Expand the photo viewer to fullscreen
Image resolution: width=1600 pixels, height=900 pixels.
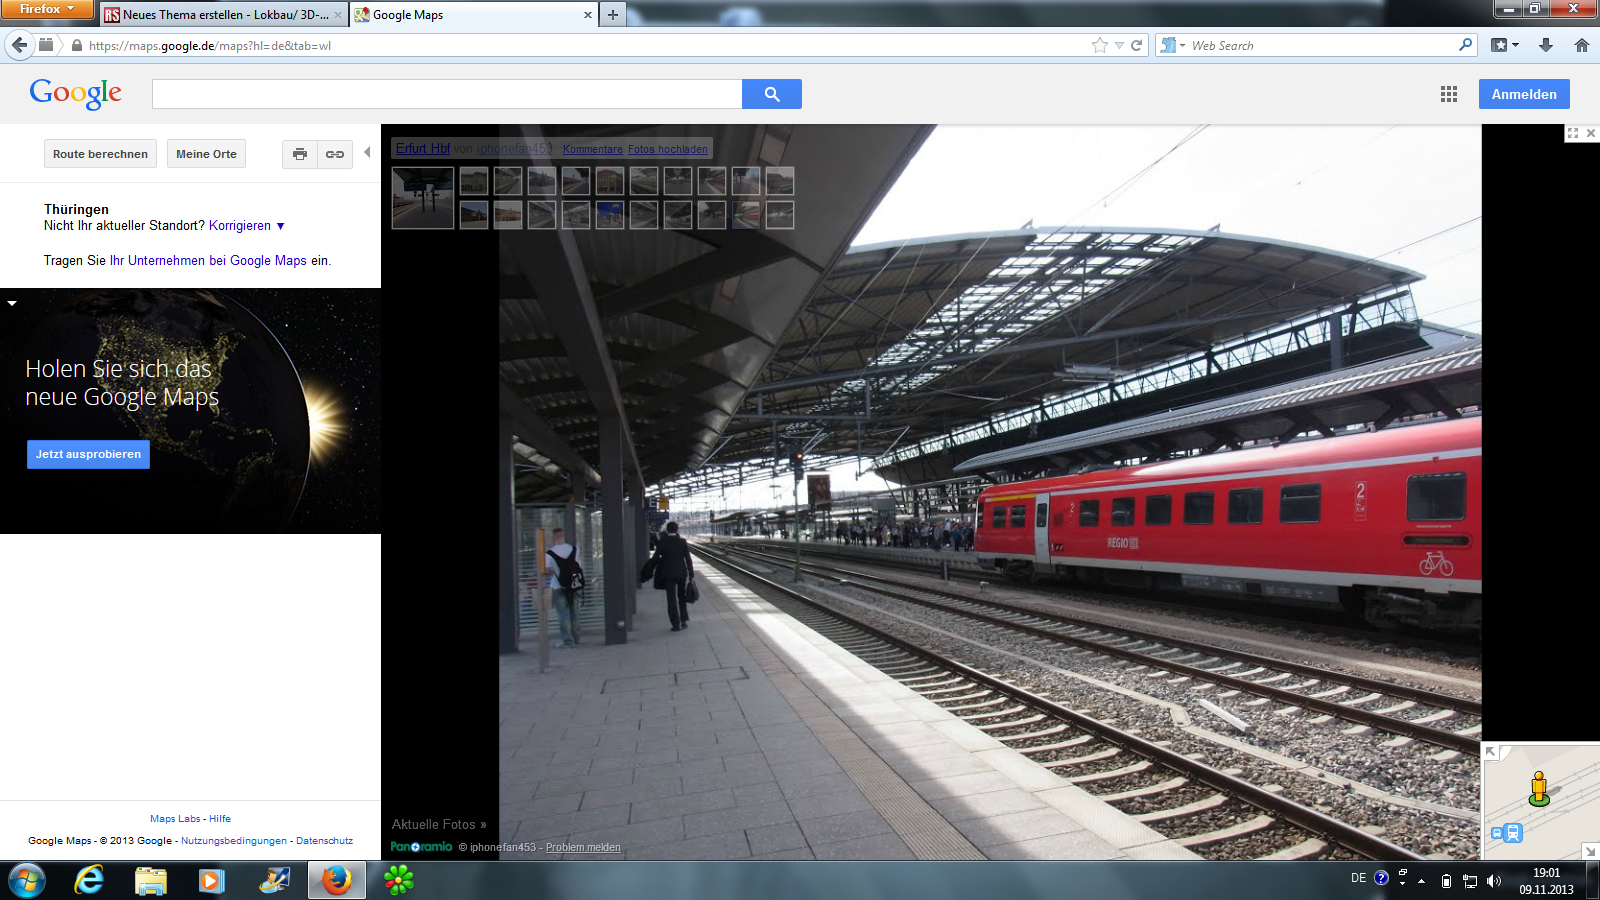[1573, 133]
